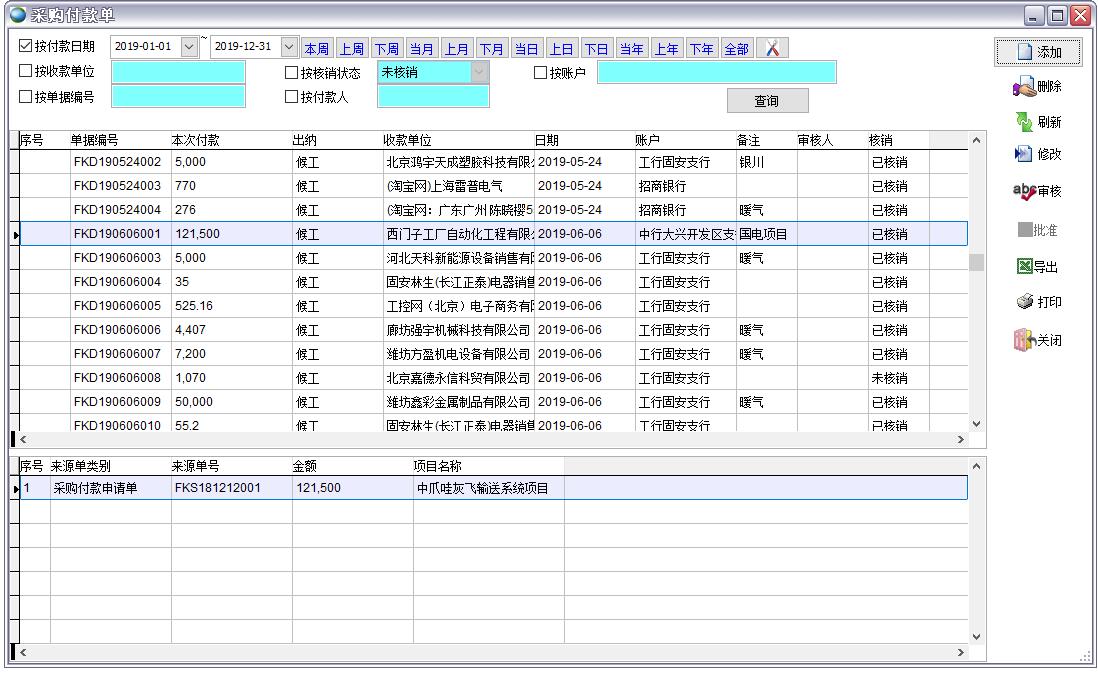Image resolution: width=1098 pixels, height=674 pixels.
Task: Expand the 未核销 status dropdown
Action: [x=480, y=72]
